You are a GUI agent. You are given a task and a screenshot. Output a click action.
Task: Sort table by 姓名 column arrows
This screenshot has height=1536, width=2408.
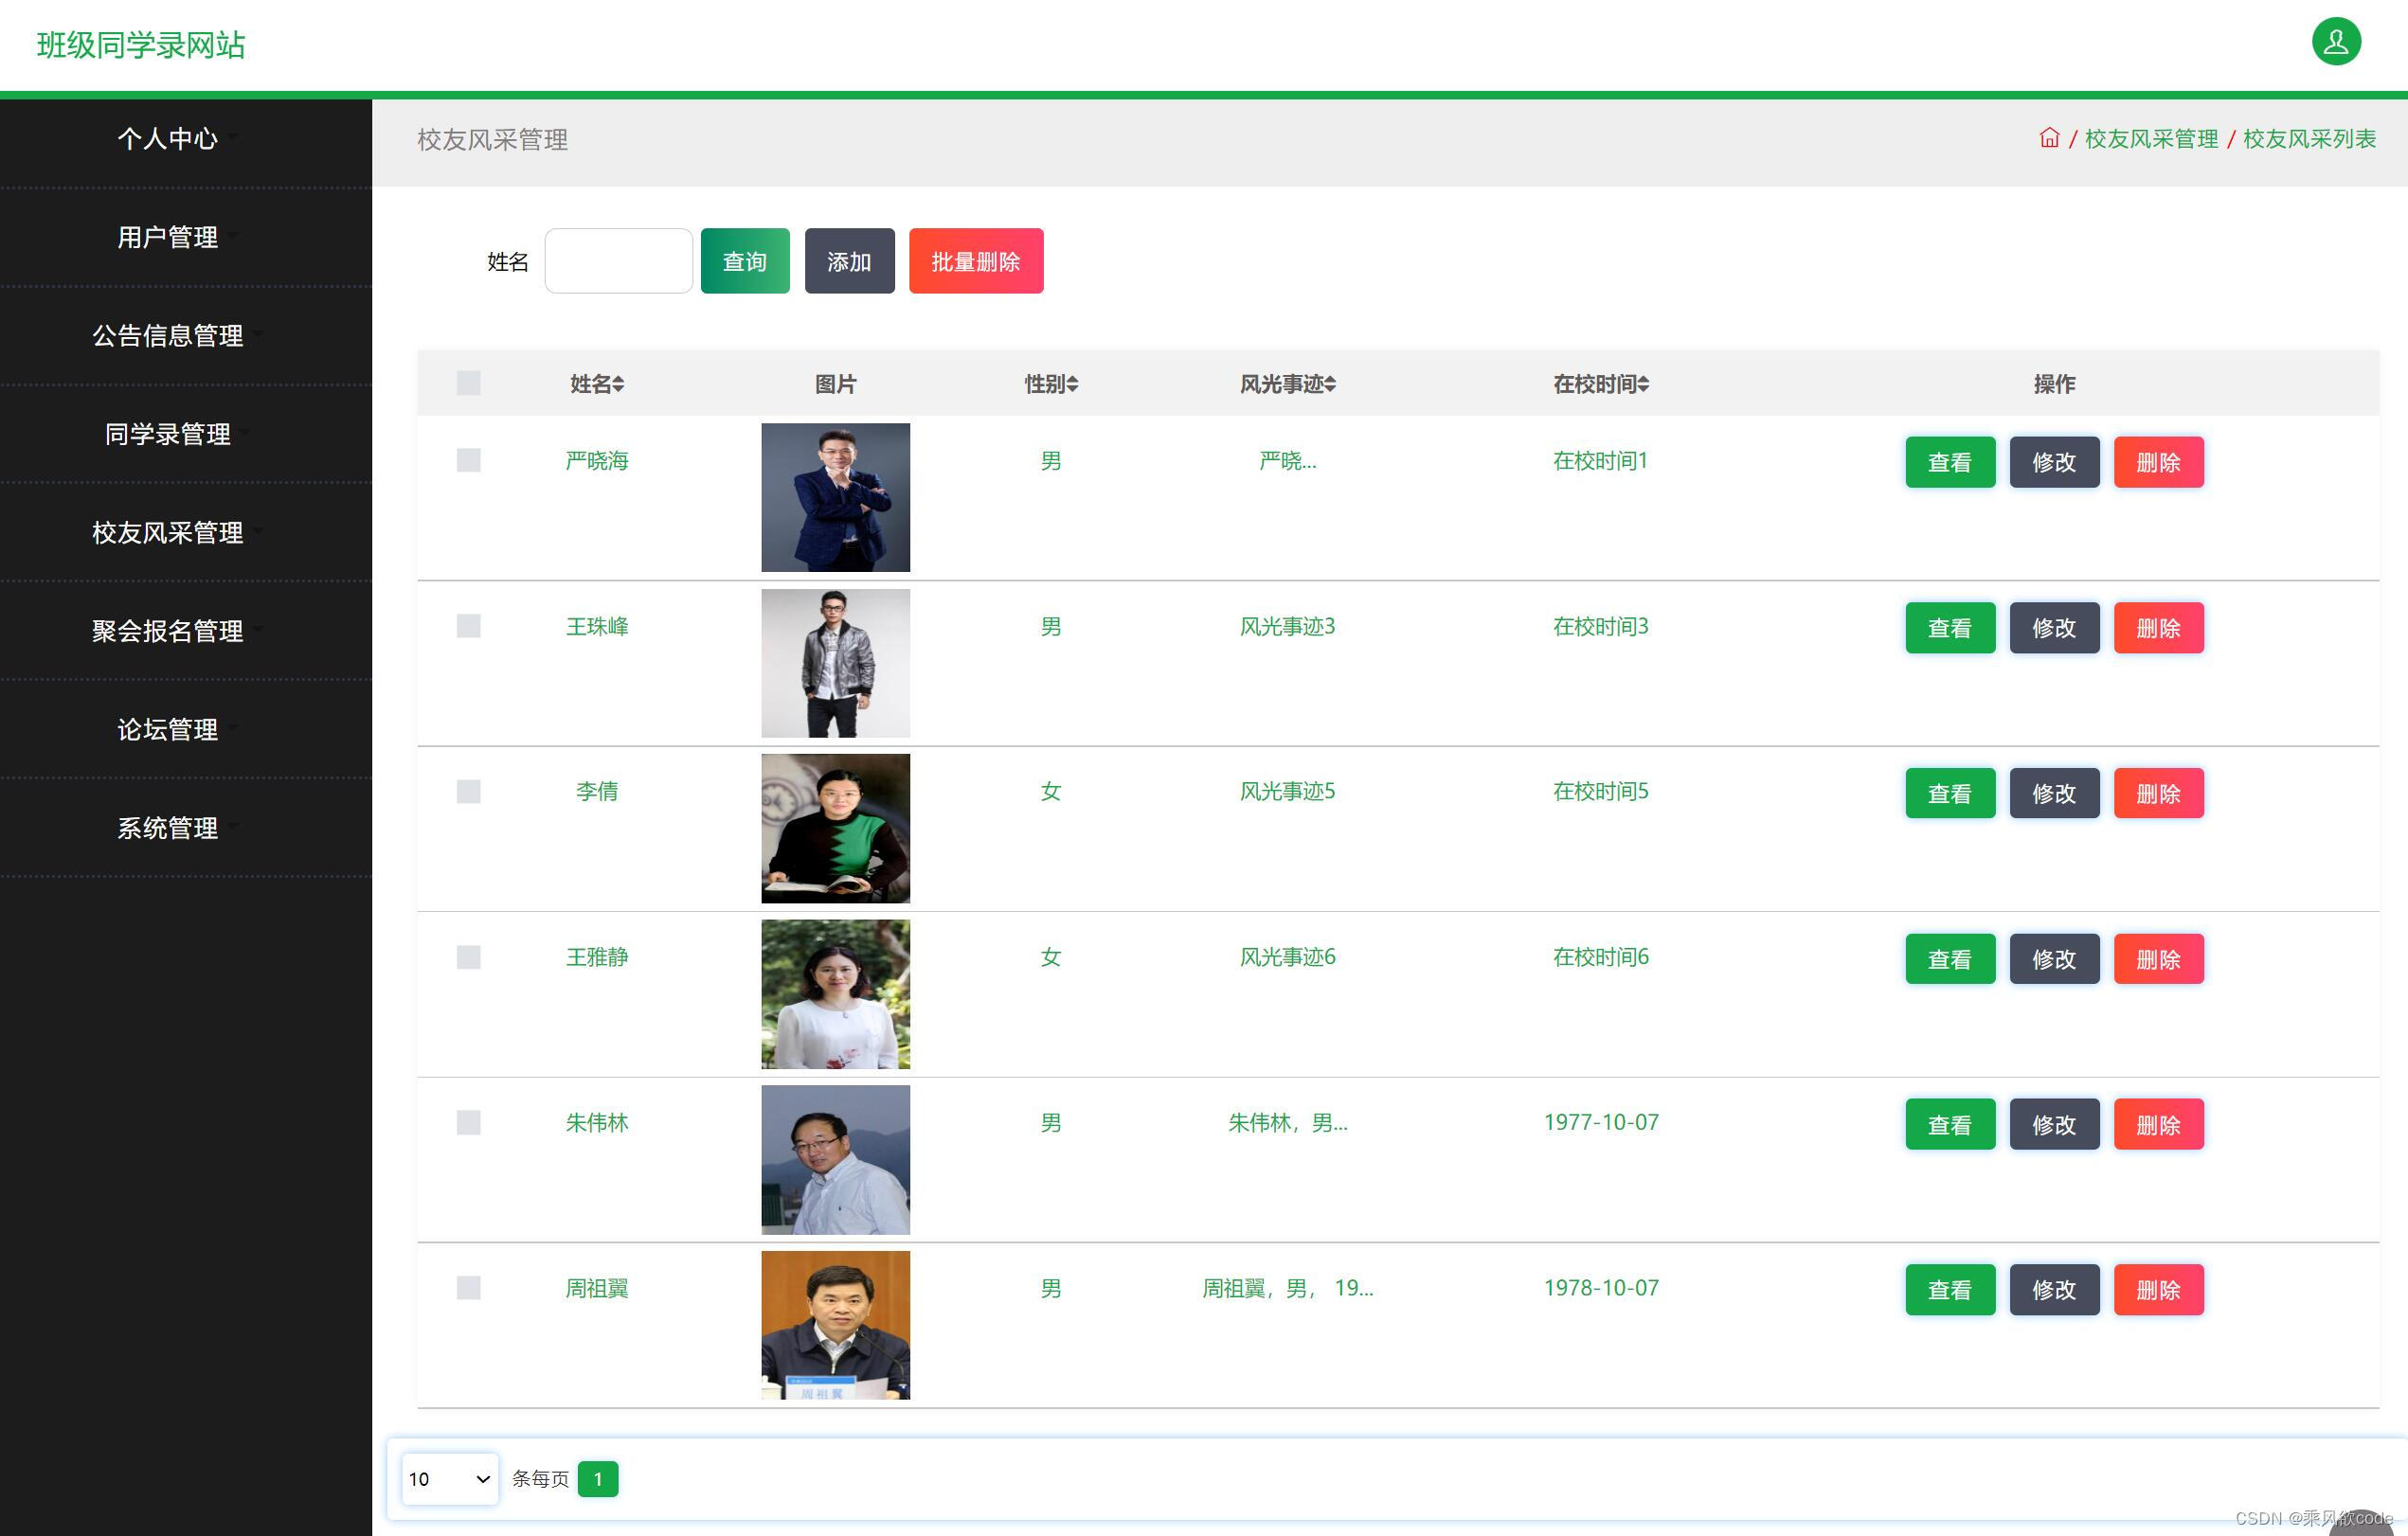tap(619, 384)
